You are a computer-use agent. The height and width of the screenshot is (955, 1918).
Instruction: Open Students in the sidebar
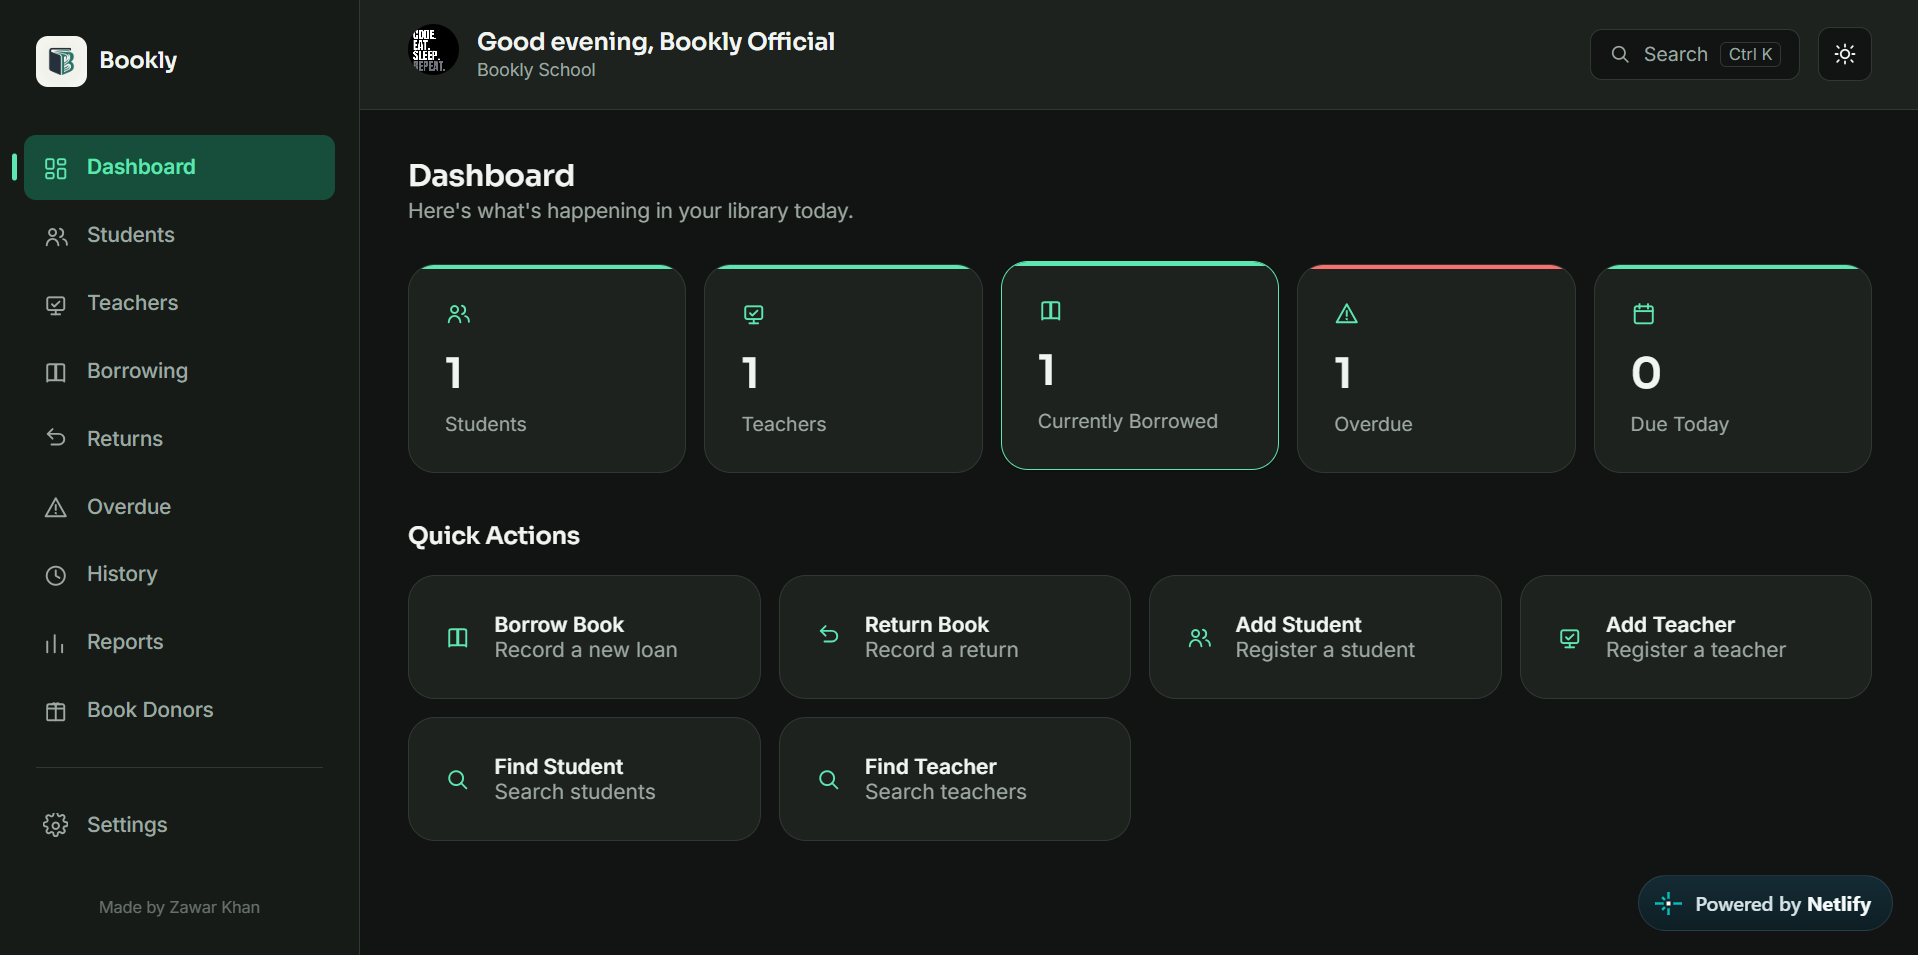point(179,235)
